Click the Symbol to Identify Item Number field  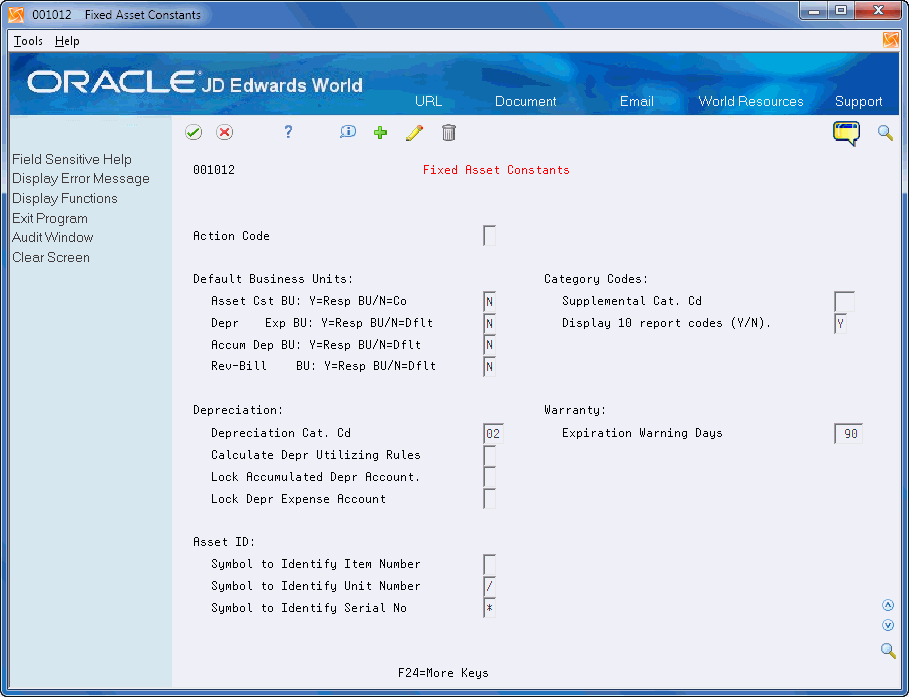coord(489,565)
